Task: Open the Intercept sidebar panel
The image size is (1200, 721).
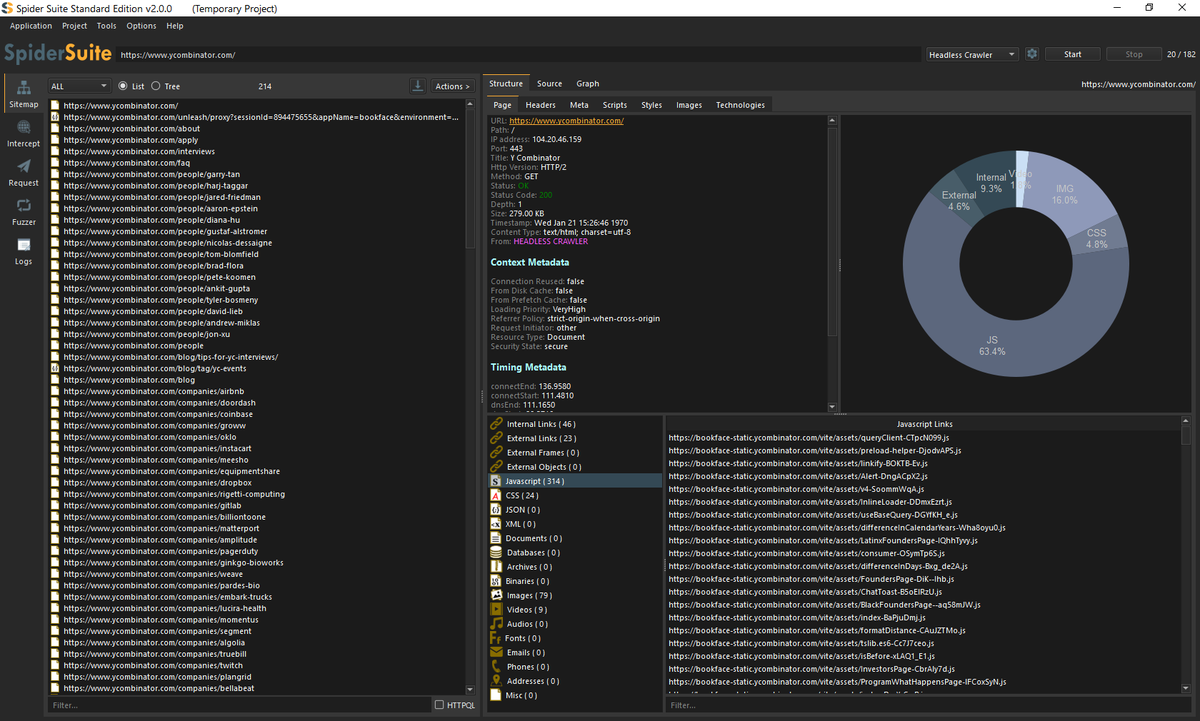Action: click(24, 134)
